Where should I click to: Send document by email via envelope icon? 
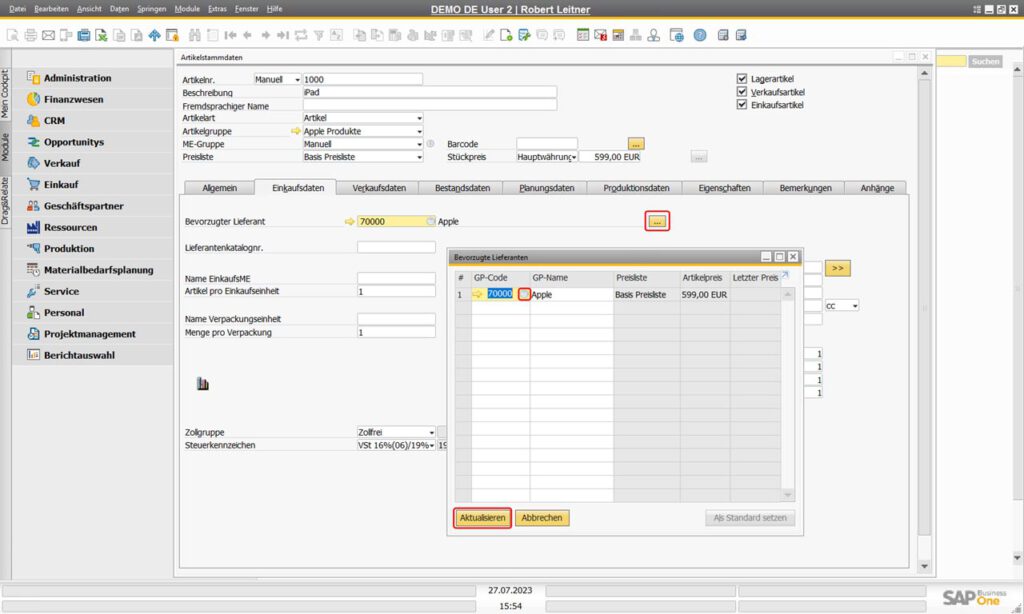click(x=48, y=35)
